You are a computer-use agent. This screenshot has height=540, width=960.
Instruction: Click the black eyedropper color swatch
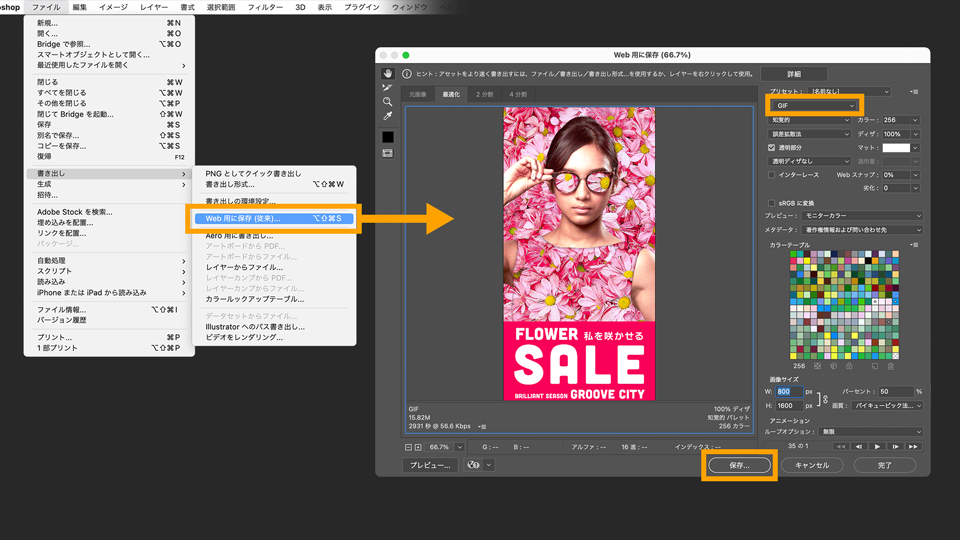pyautogui.click(x=388, y=137)
